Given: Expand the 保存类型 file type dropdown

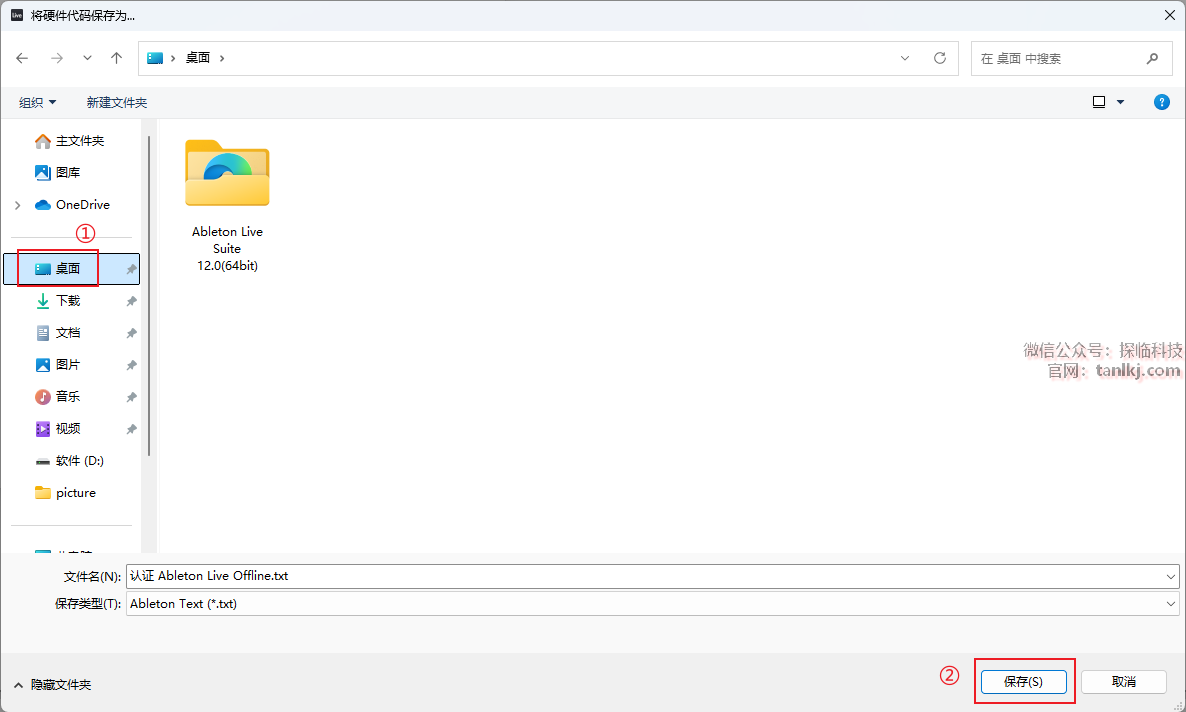Looking at the screenshot, I should coord(1171,604).
